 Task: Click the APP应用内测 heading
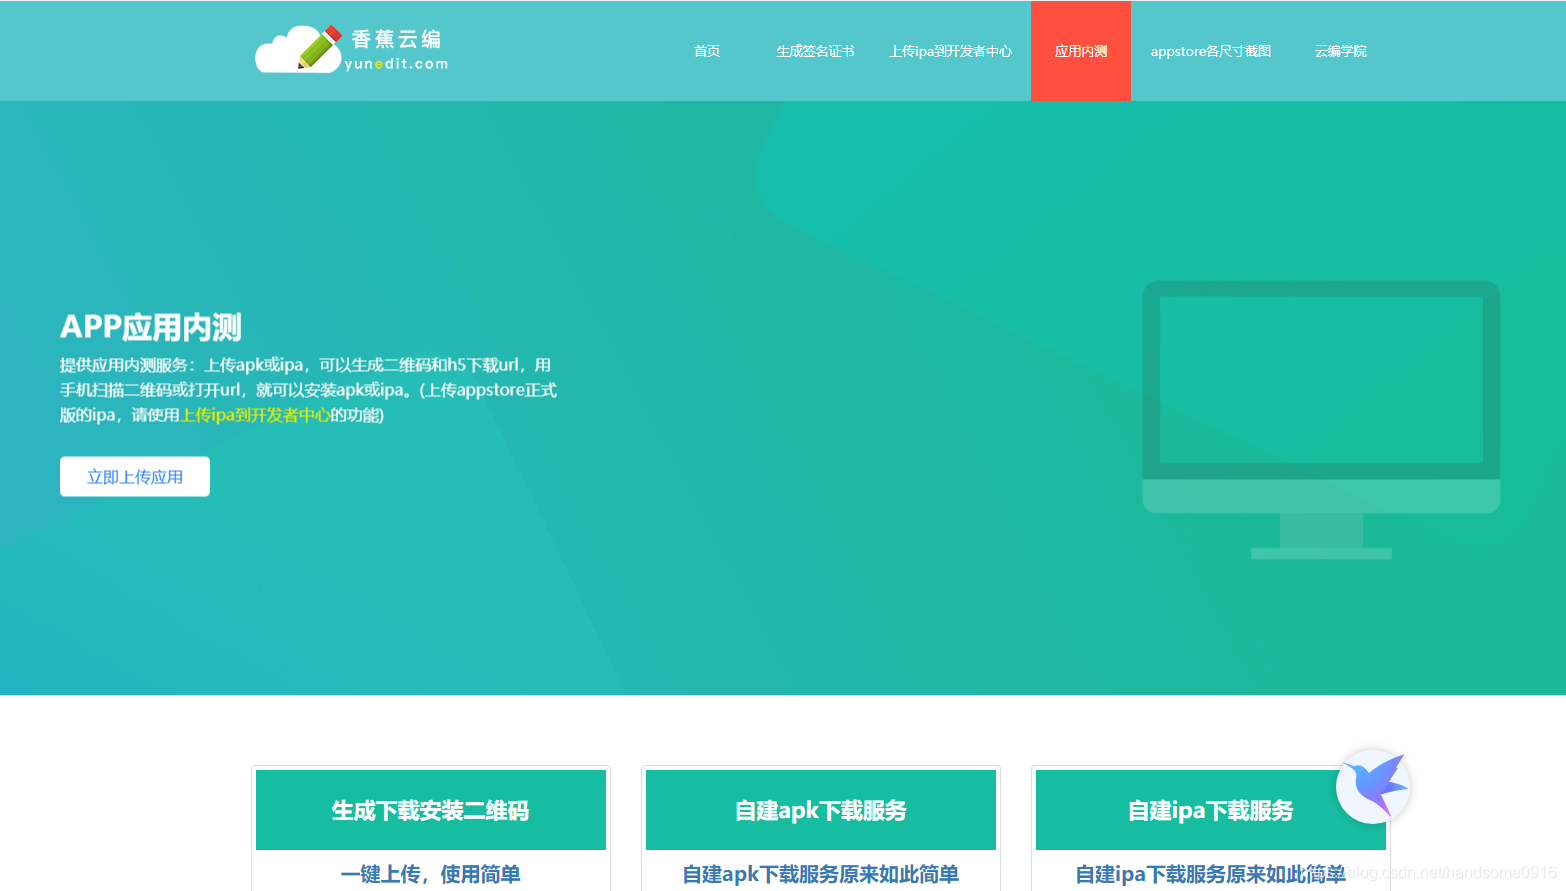click(151, 327)
